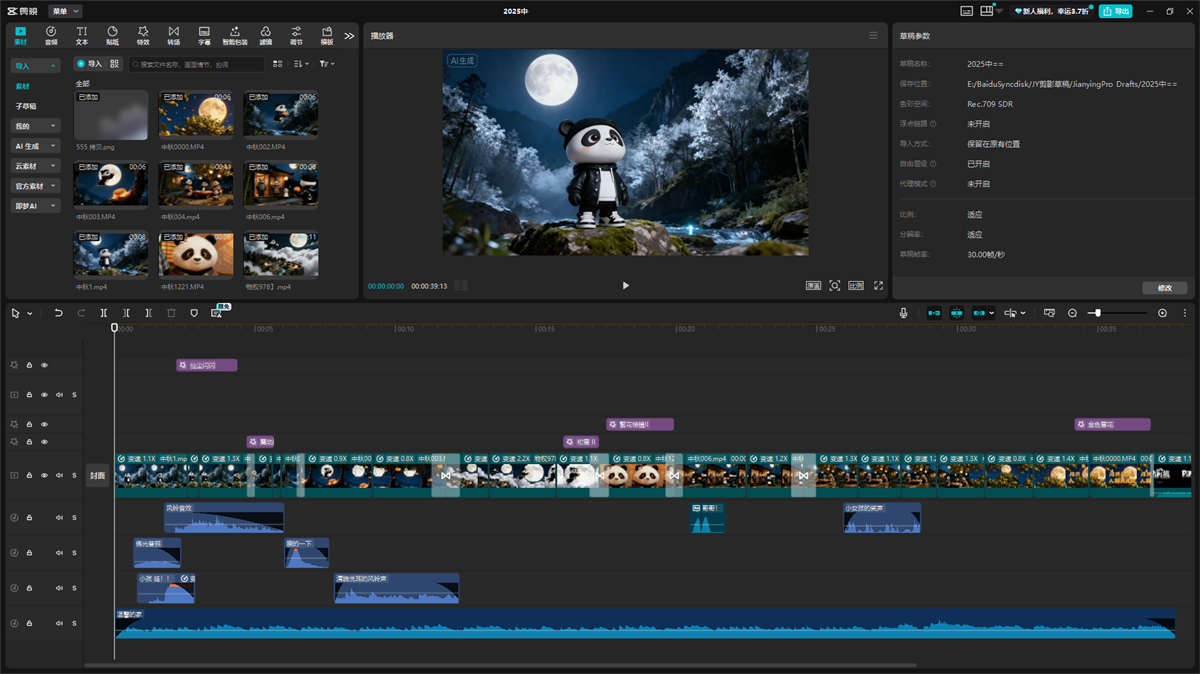The width and height of the screenshot is (1200, 674).
Task: Click the focus frame icon in the player
Action: click(x=835, y=286)
